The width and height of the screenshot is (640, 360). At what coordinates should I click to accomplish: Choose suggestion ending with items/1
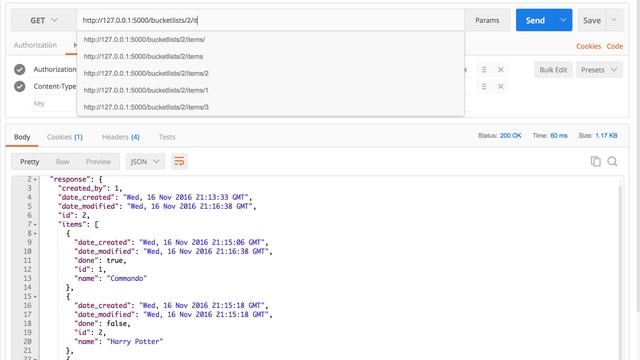[270, 90]
